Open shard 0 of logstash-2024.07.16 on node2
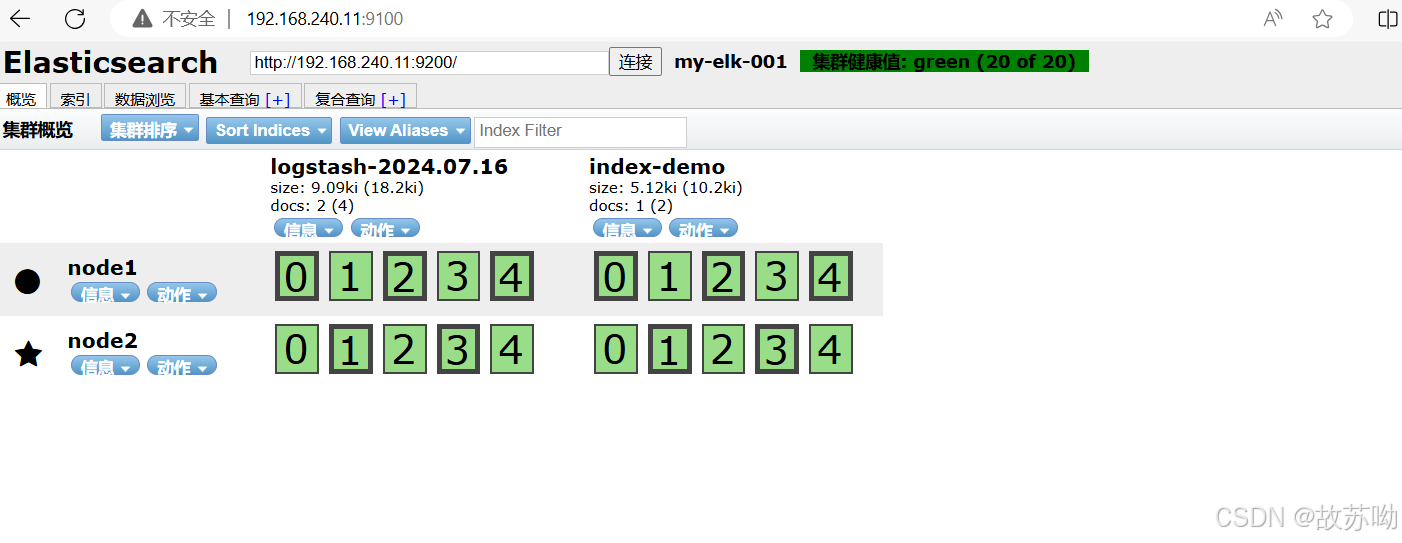 point(296,349)
